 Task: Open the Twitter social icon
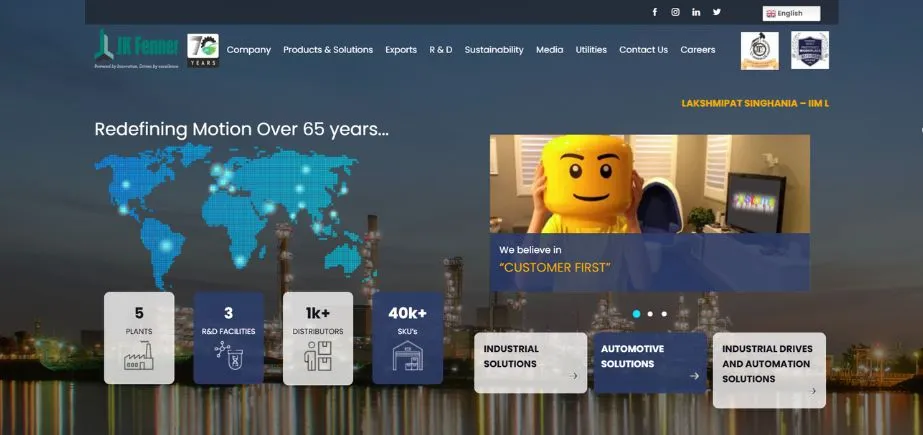tap(717, 12)
